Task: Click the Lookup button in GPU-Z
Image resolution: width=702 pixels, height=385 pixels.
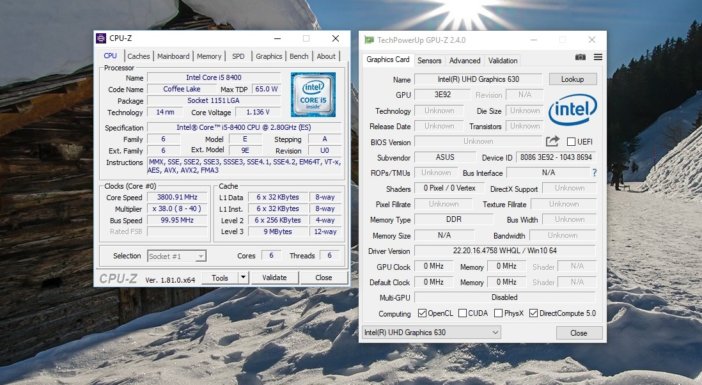Action: 573,79
